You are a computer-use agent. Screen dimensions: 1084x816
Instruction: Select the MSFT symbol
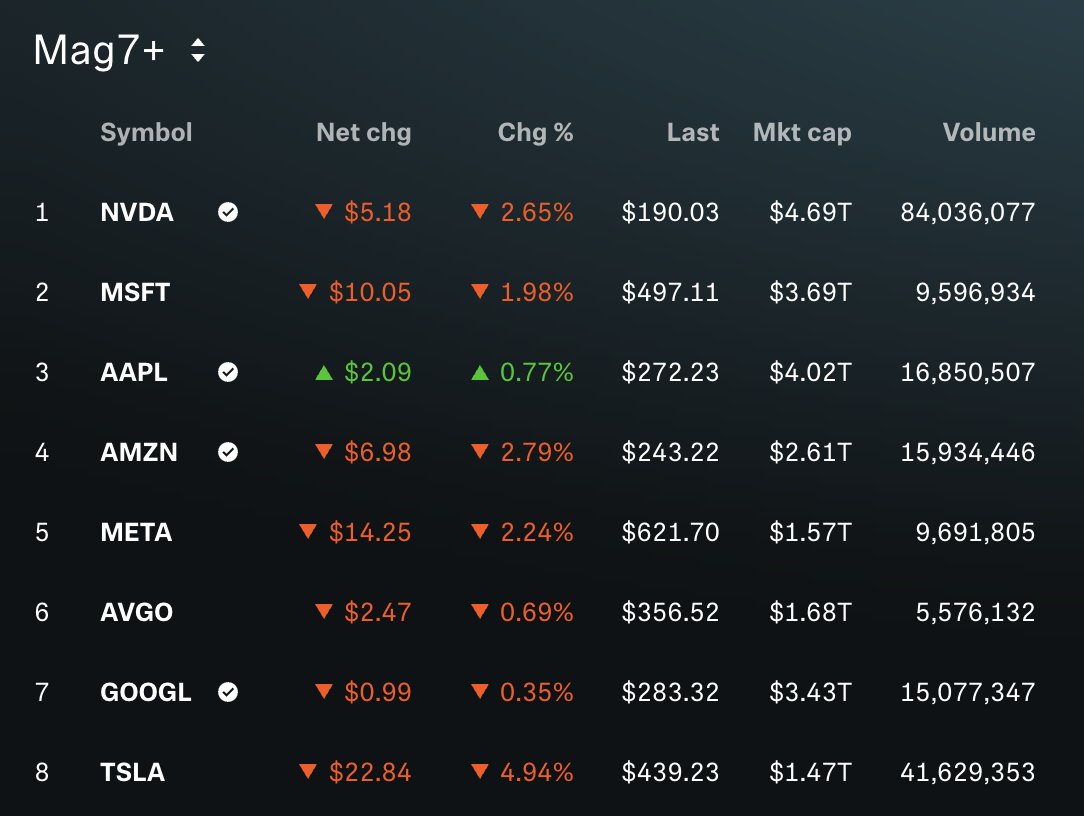(x=135, y=293)
